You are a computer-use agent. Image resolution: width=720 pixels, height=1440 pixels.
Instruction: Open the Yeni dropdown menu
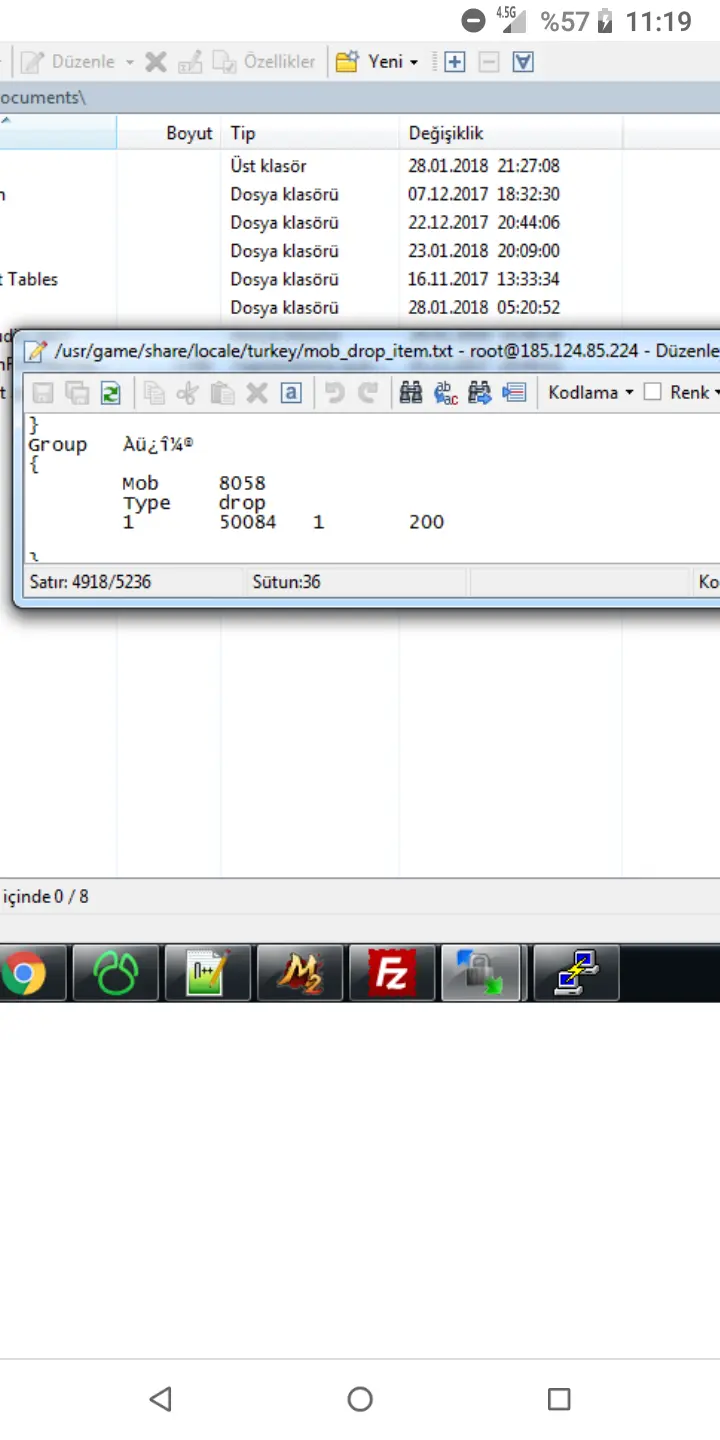point(377,62)
